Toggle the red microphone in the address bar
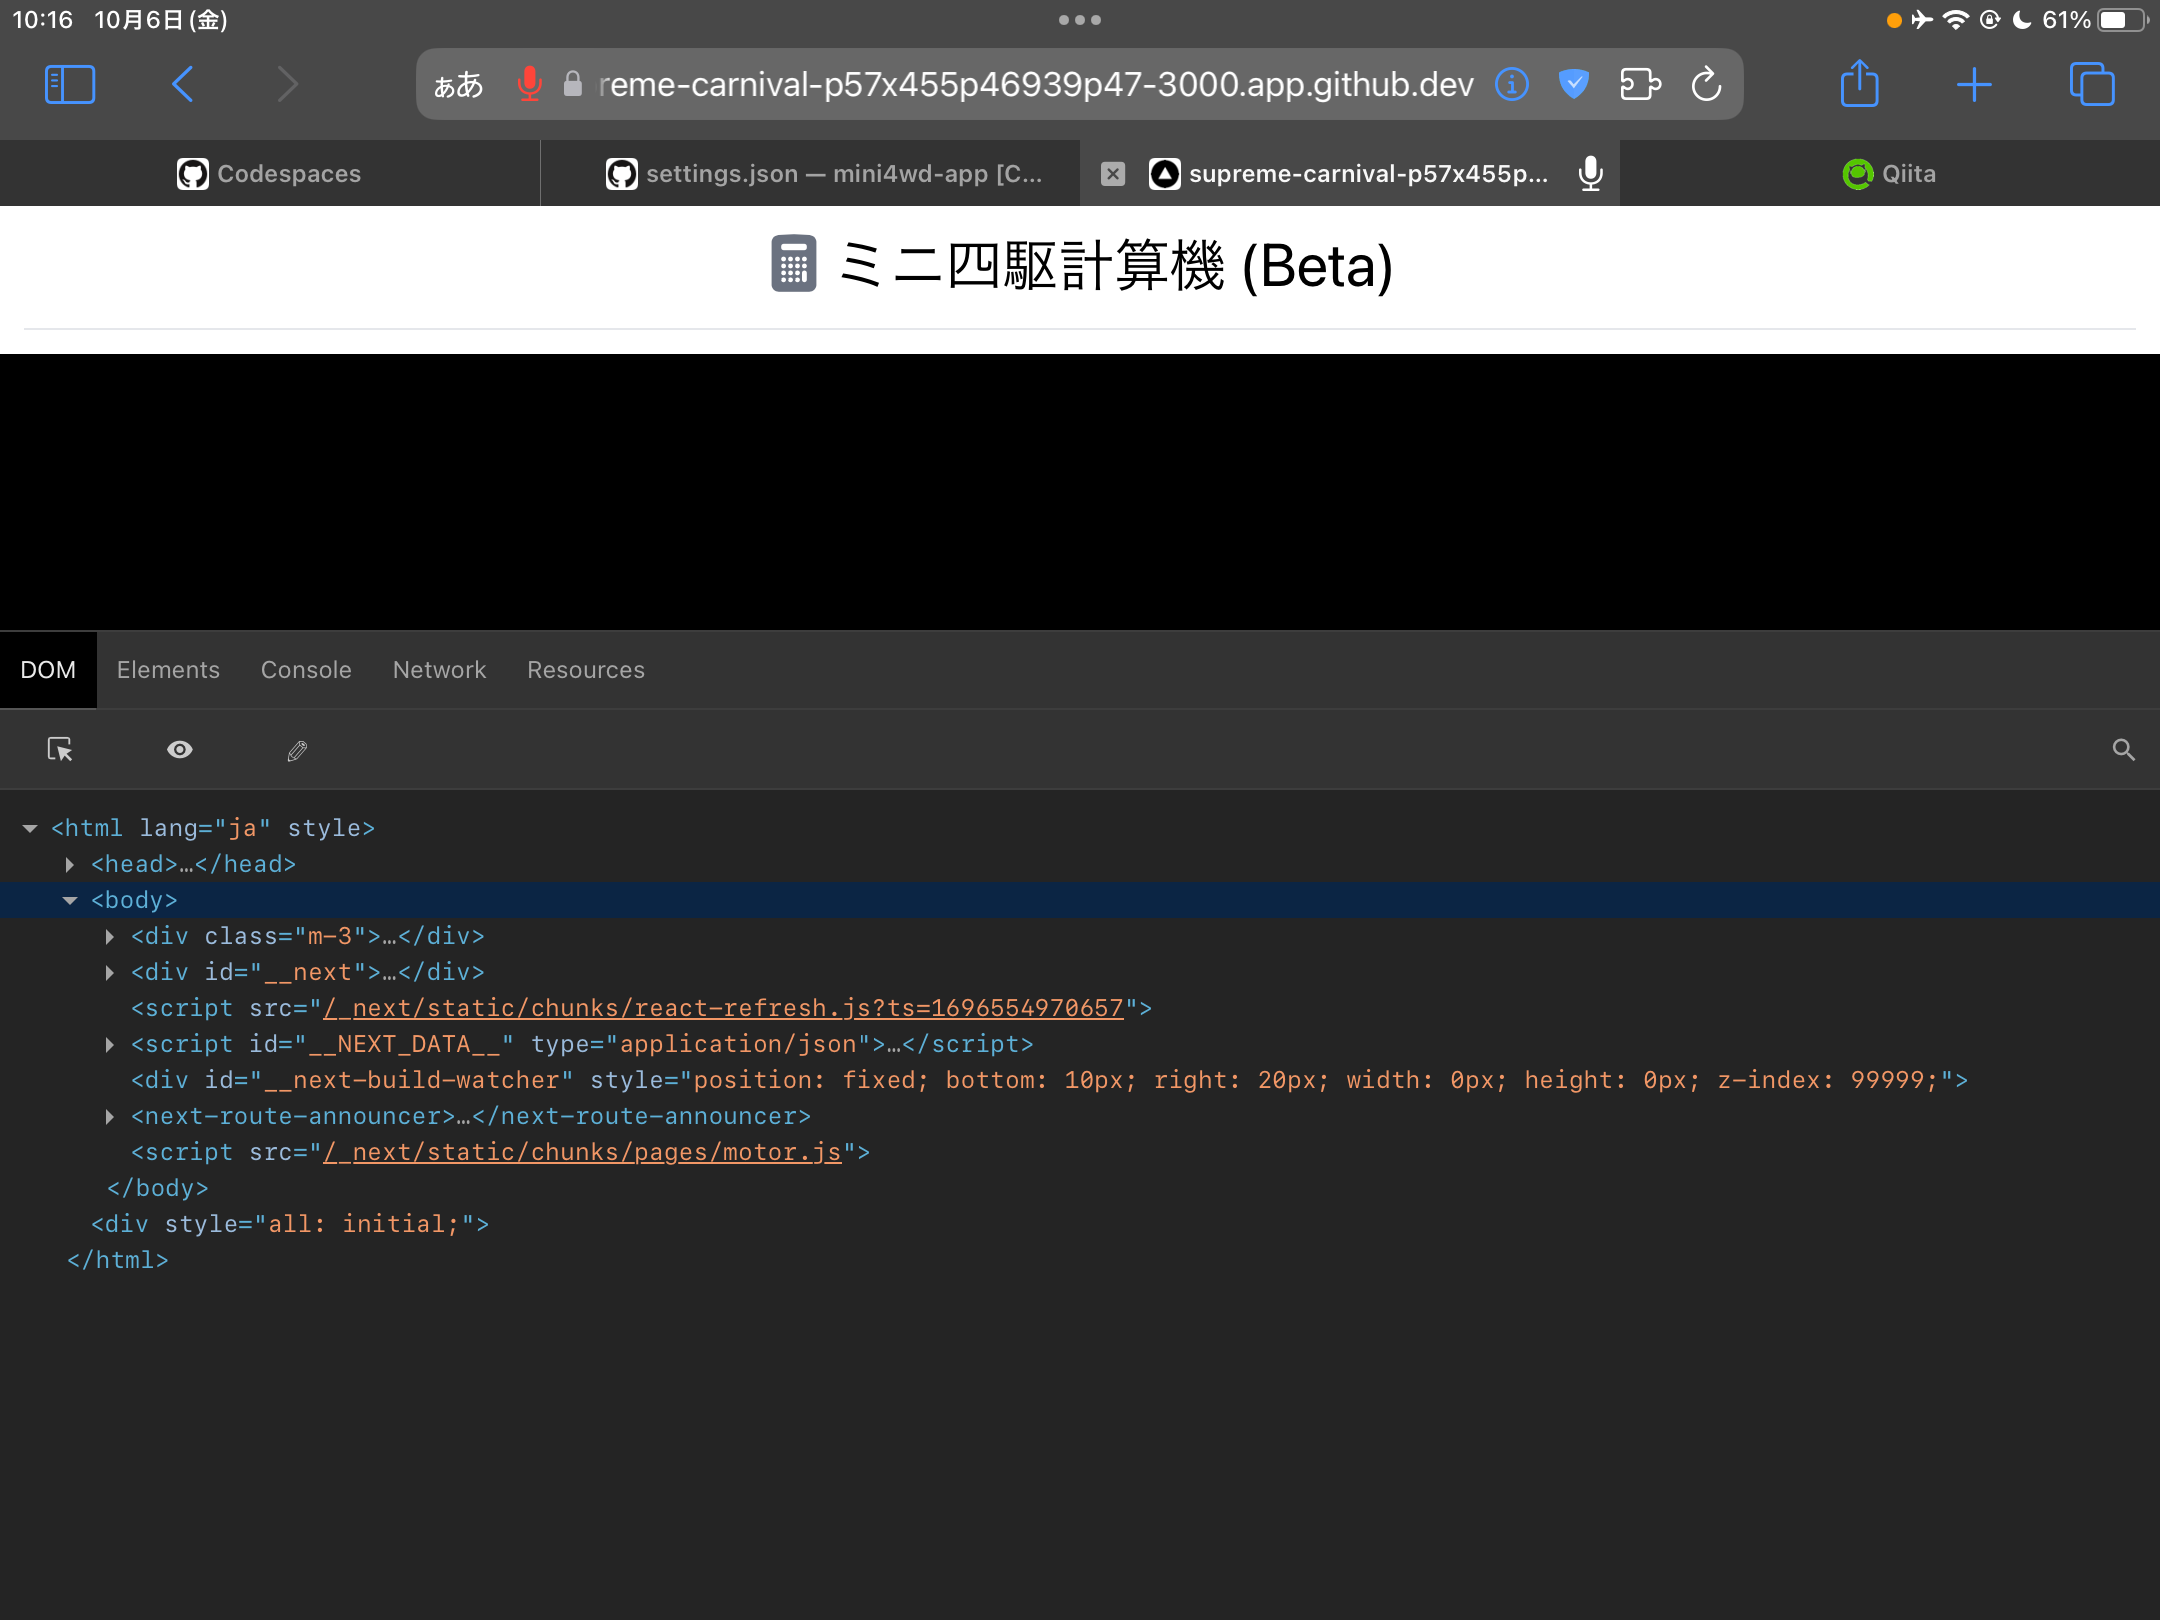The height and width of the screenshot is (1620, 2160). [x=529, y=85]
